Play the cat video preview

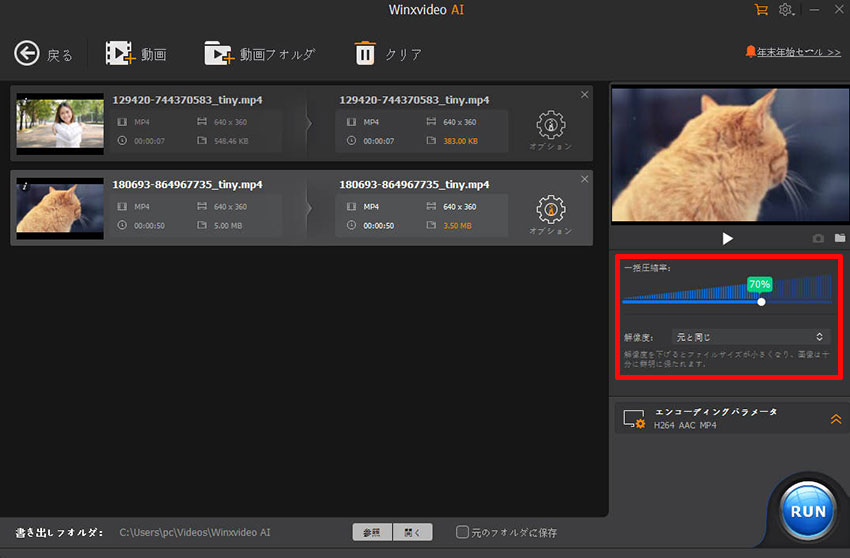(x=728, y=239)
